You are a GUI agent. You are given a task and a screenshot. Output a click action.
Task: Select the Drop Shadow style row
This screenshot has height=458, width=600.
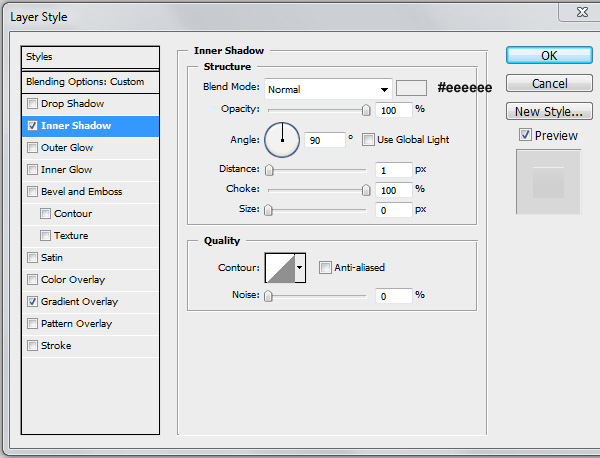90,103
